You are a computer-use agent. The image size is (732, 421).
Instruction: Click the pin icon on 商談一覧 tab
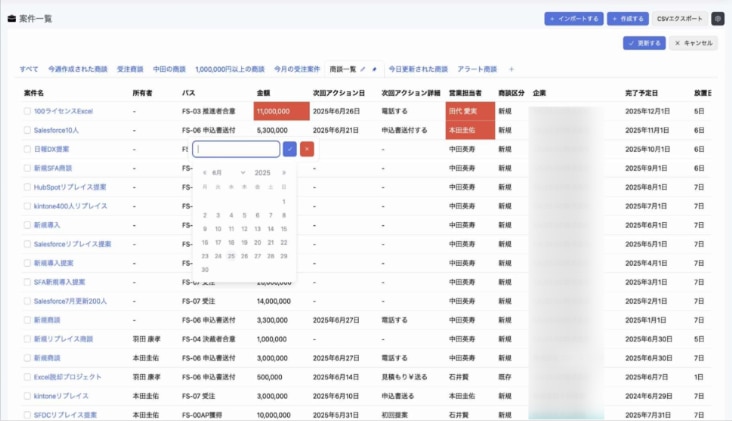[x=374, y=69]
